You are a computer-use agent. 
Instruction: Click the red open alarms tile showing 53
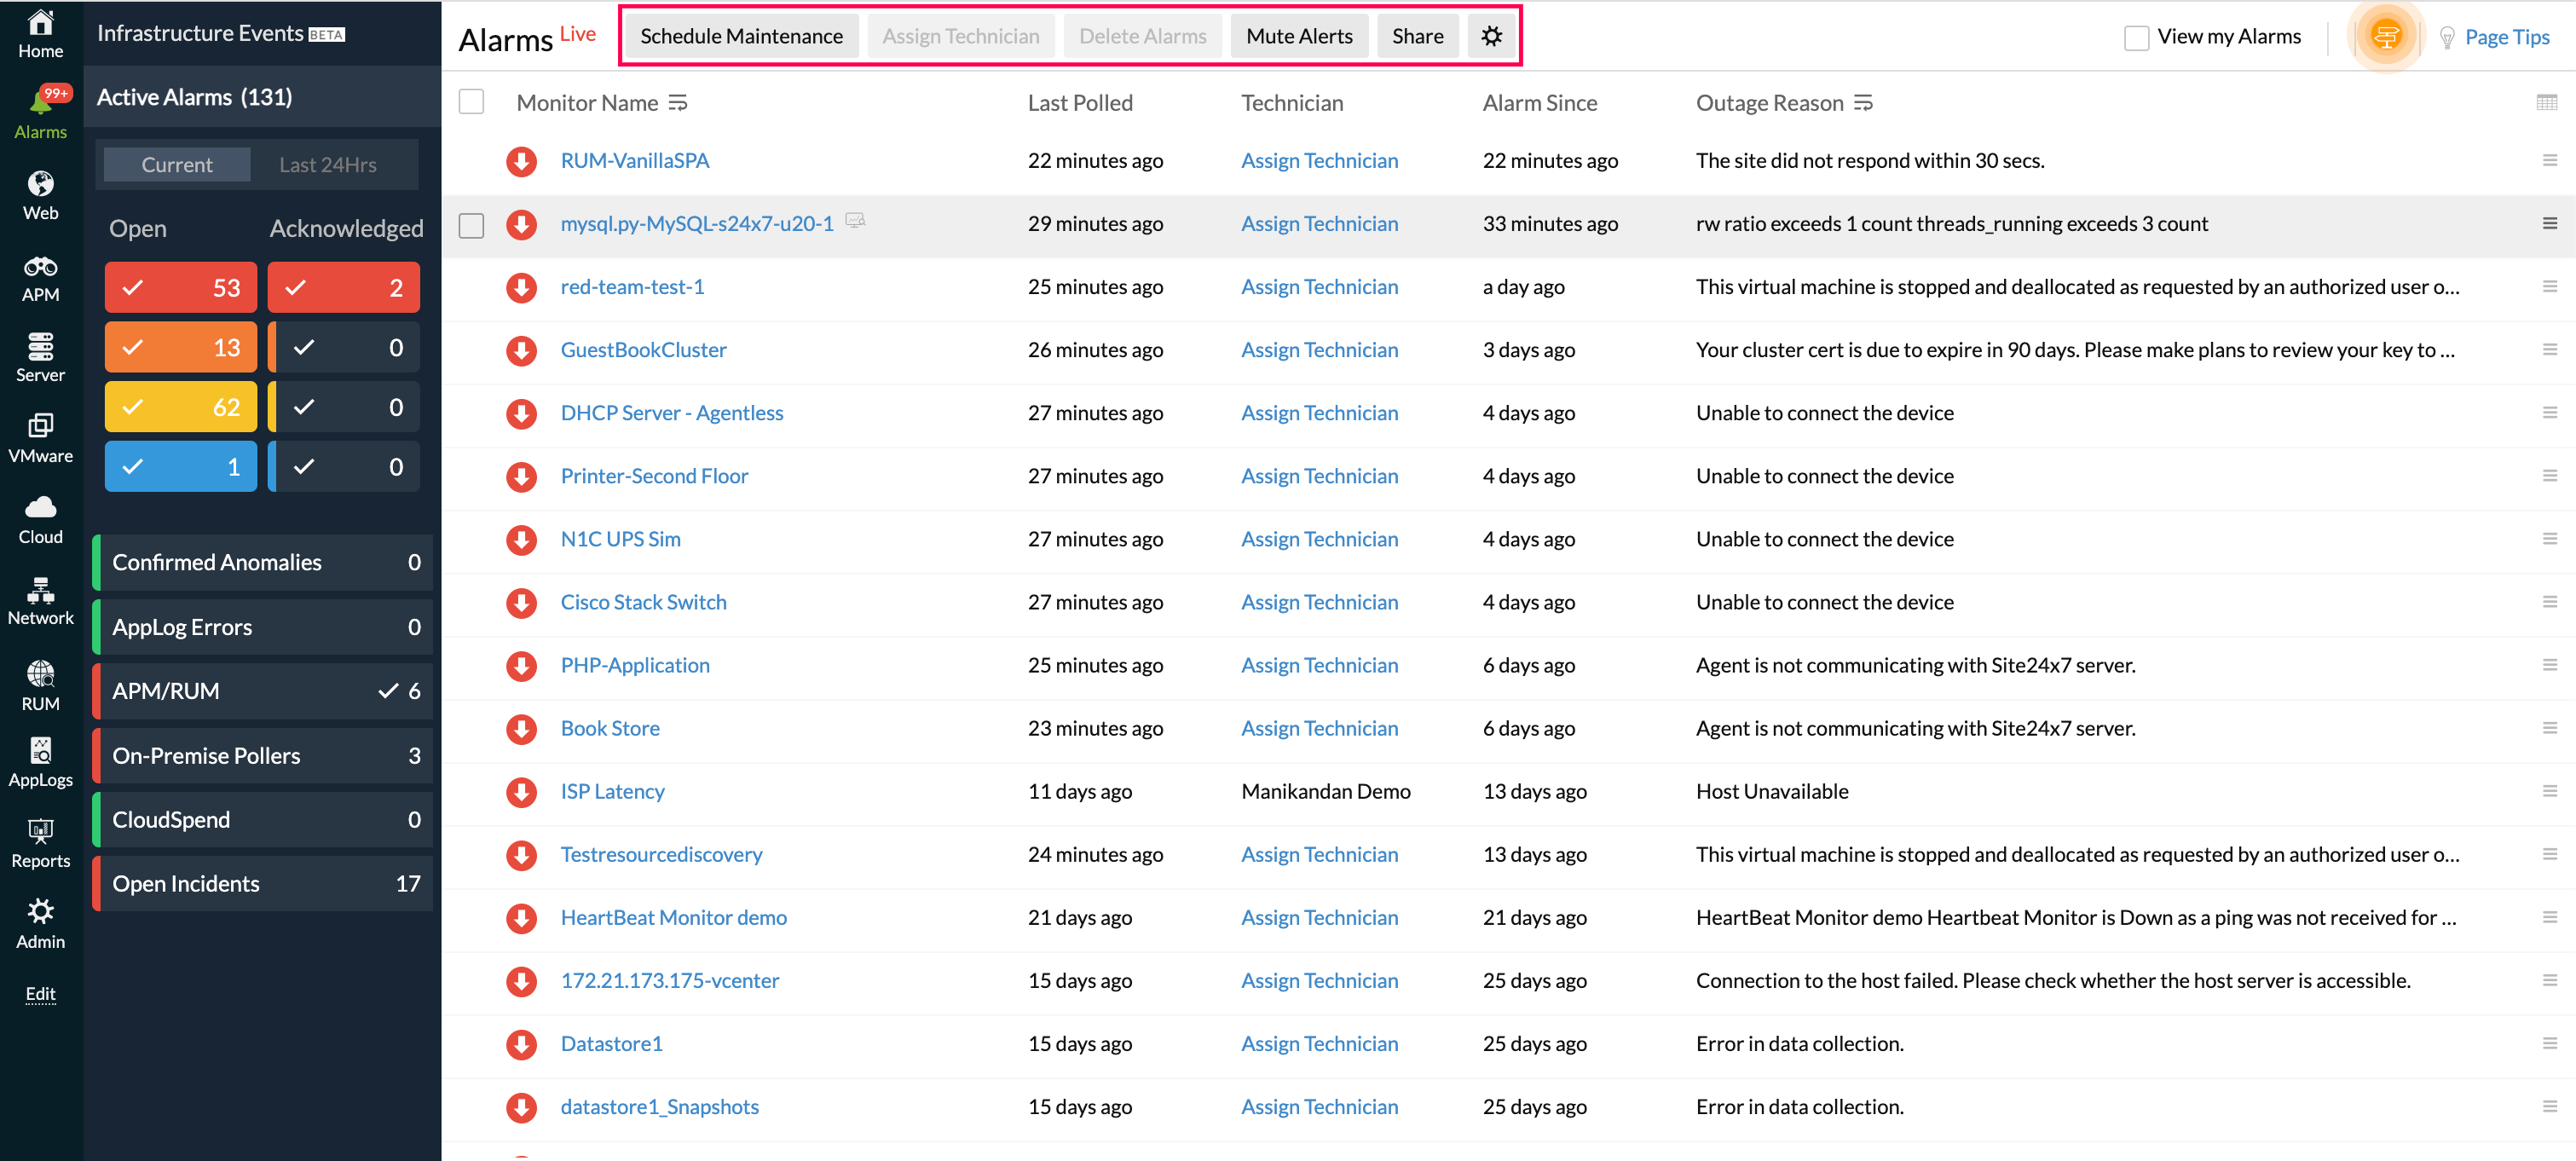coord(181,288)
